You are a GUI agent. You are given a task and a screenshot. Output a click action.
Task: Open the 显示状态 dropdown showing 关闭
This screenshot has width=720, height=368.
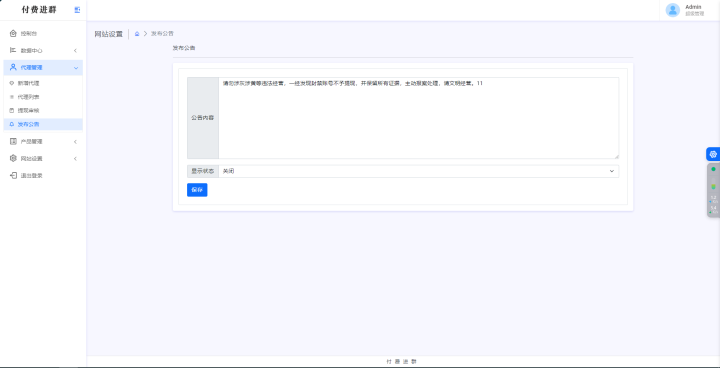click(x=418, y=171)
